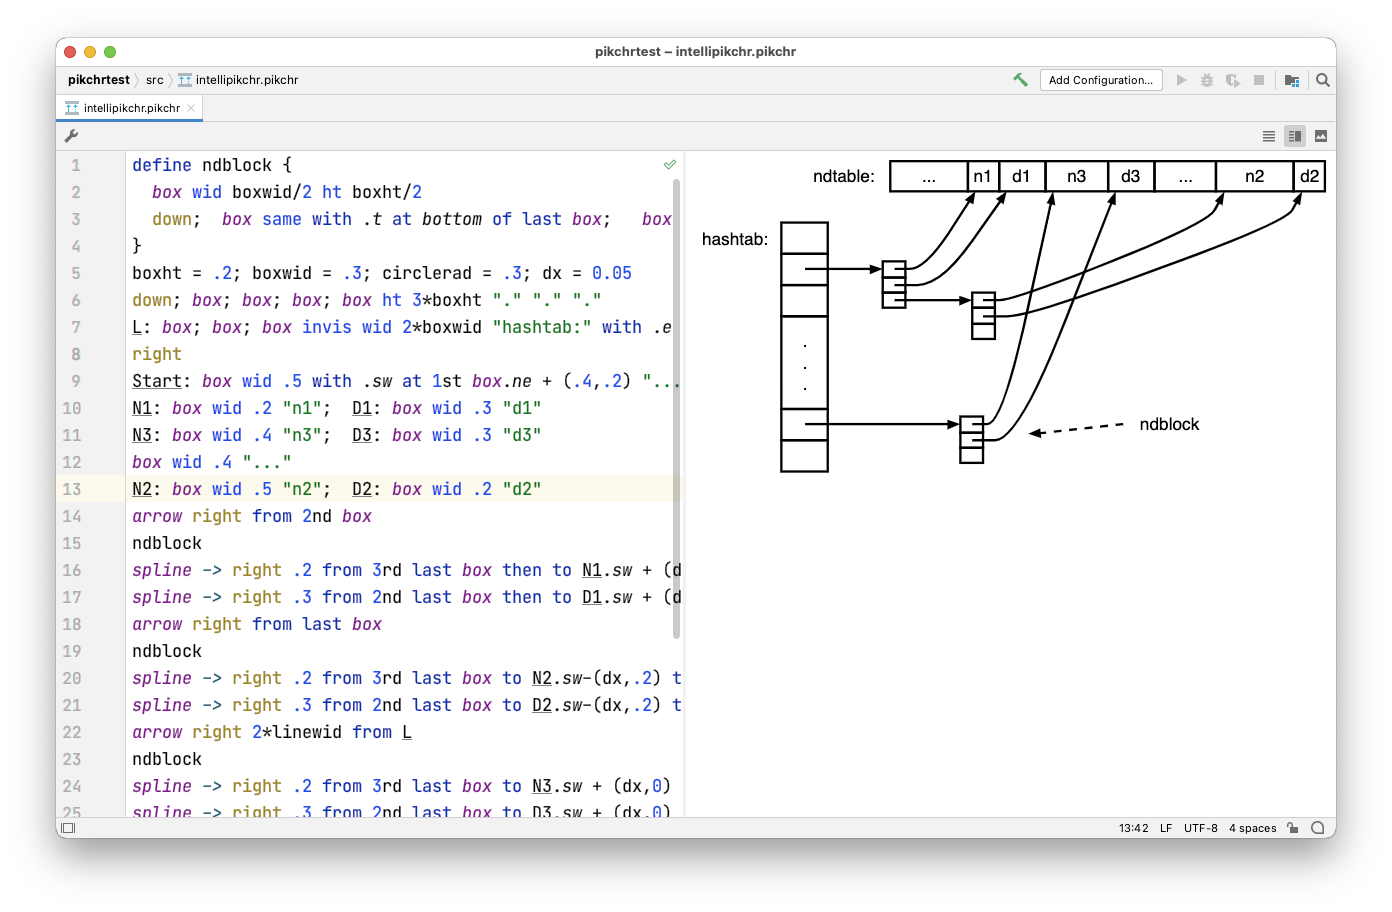The width and height of the screenshot is (1392, 912).
Task: Select the intellipikchr.pikchr editor tab
Action: pyautogui.click(x=131, y=108)
